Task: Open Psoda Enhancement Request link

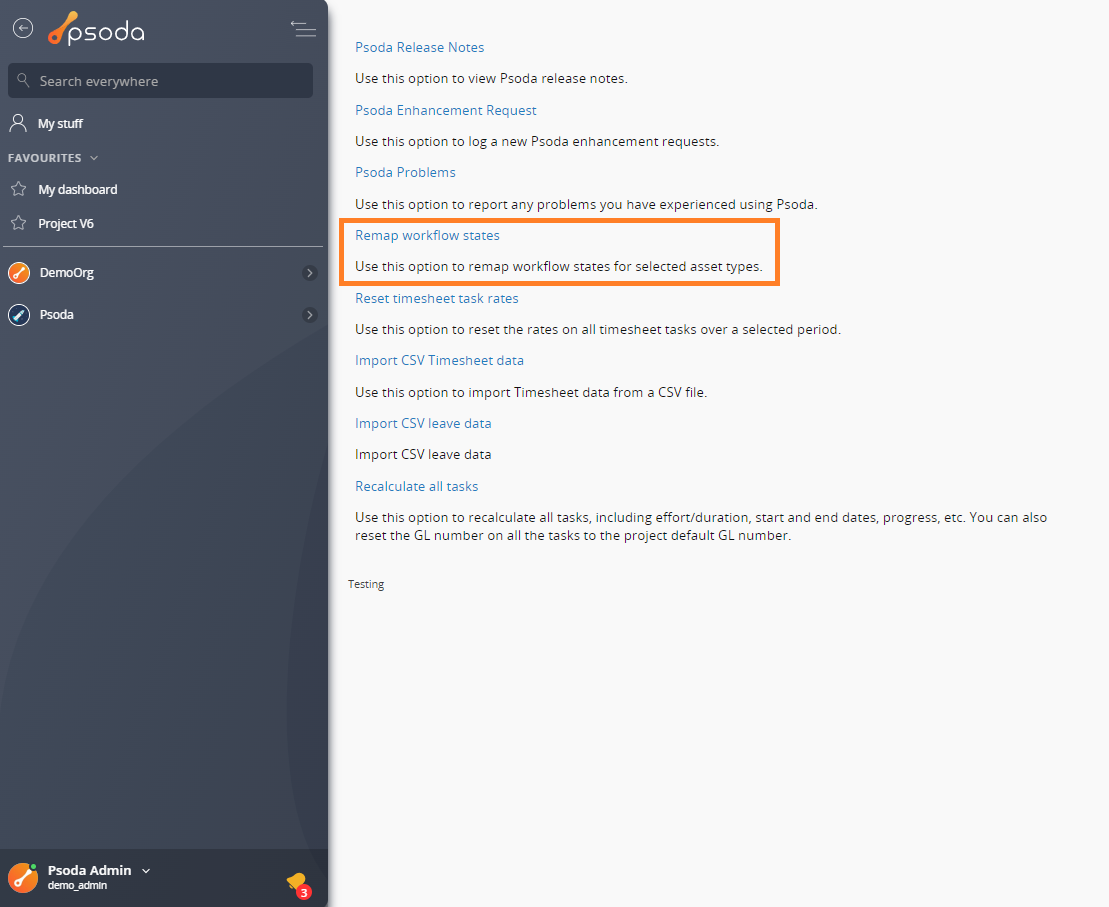Action: [446, 110]
